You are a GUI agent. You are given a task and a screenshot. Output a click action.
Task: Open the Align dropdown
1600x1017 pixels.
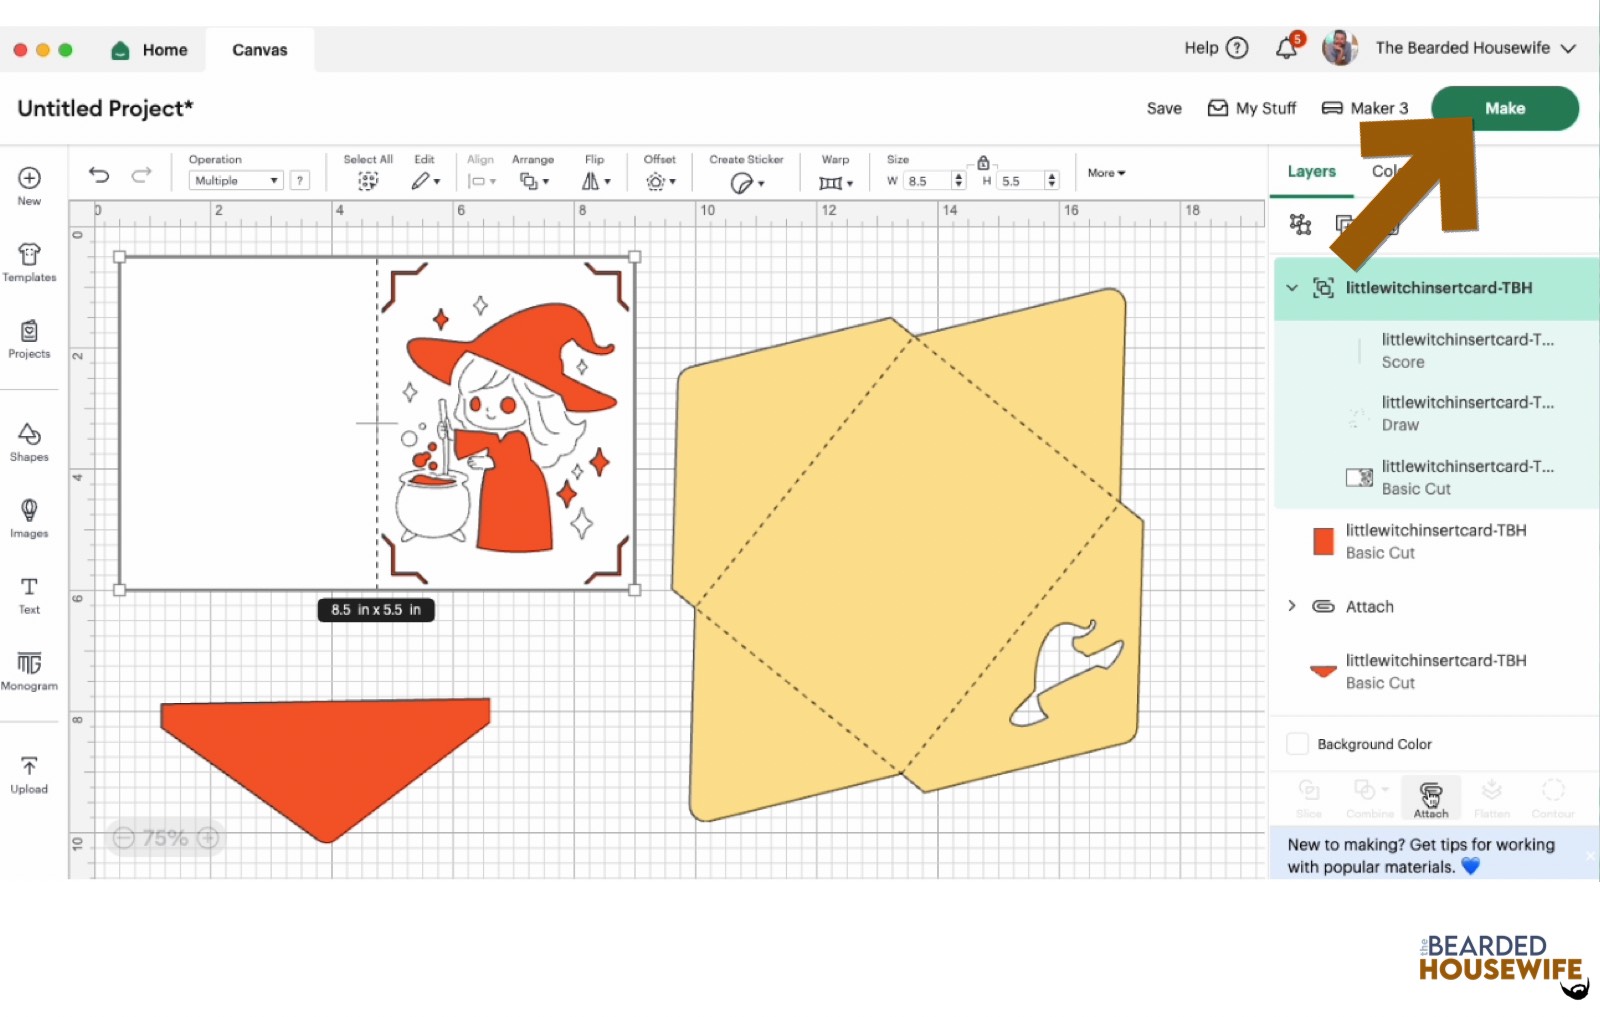click(x=481, y=181)
